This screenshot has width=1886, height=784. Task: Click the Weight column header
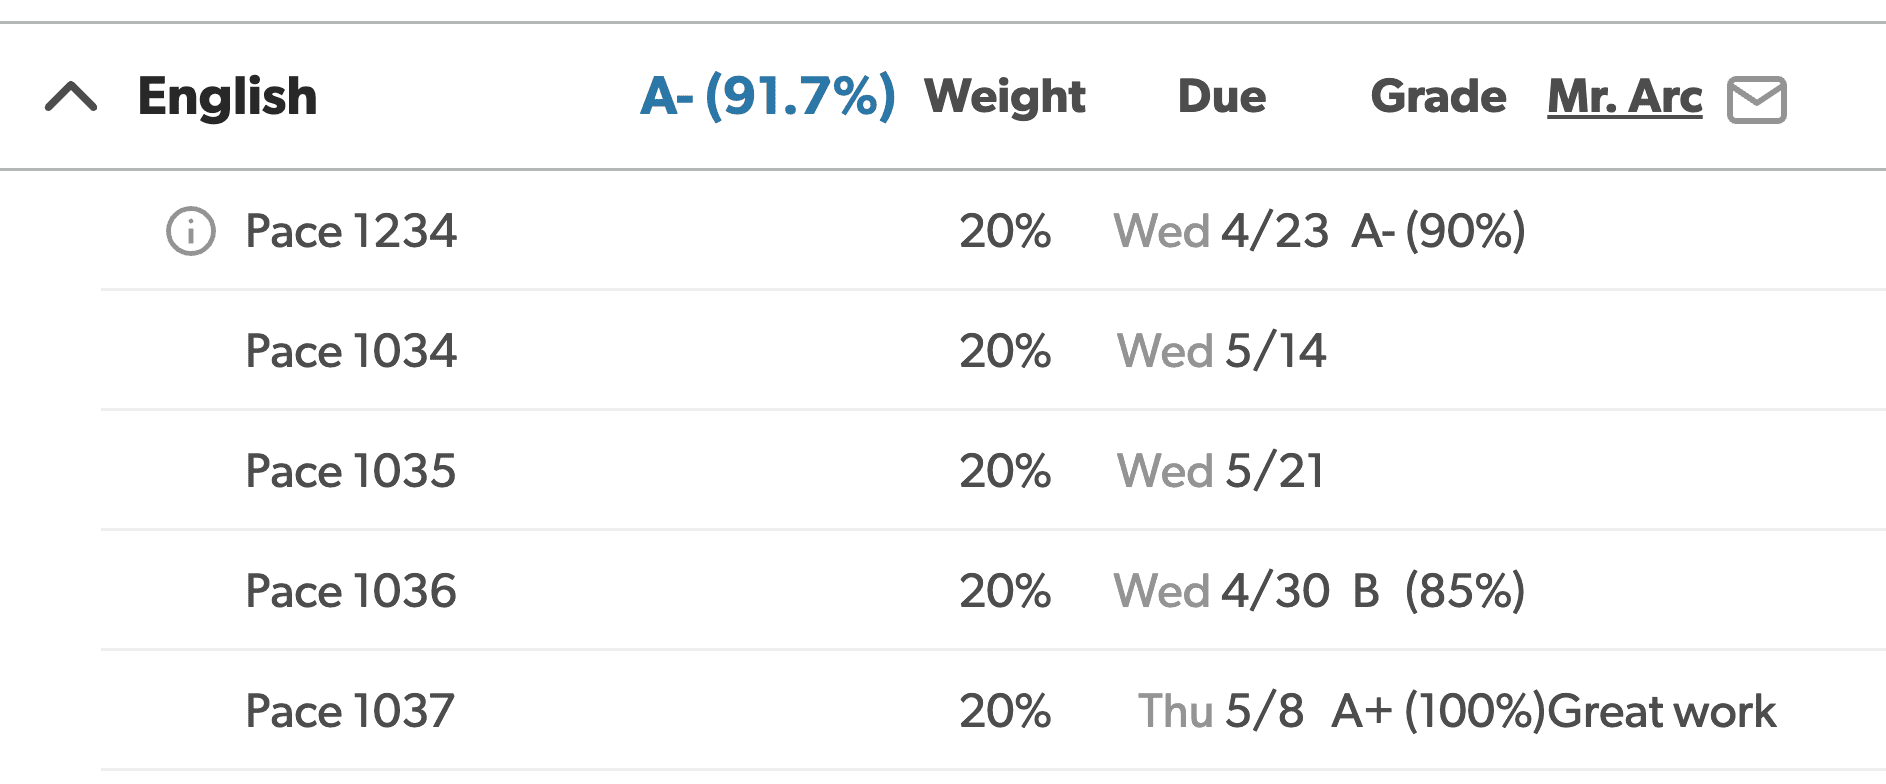click(x=1005, y=97)
